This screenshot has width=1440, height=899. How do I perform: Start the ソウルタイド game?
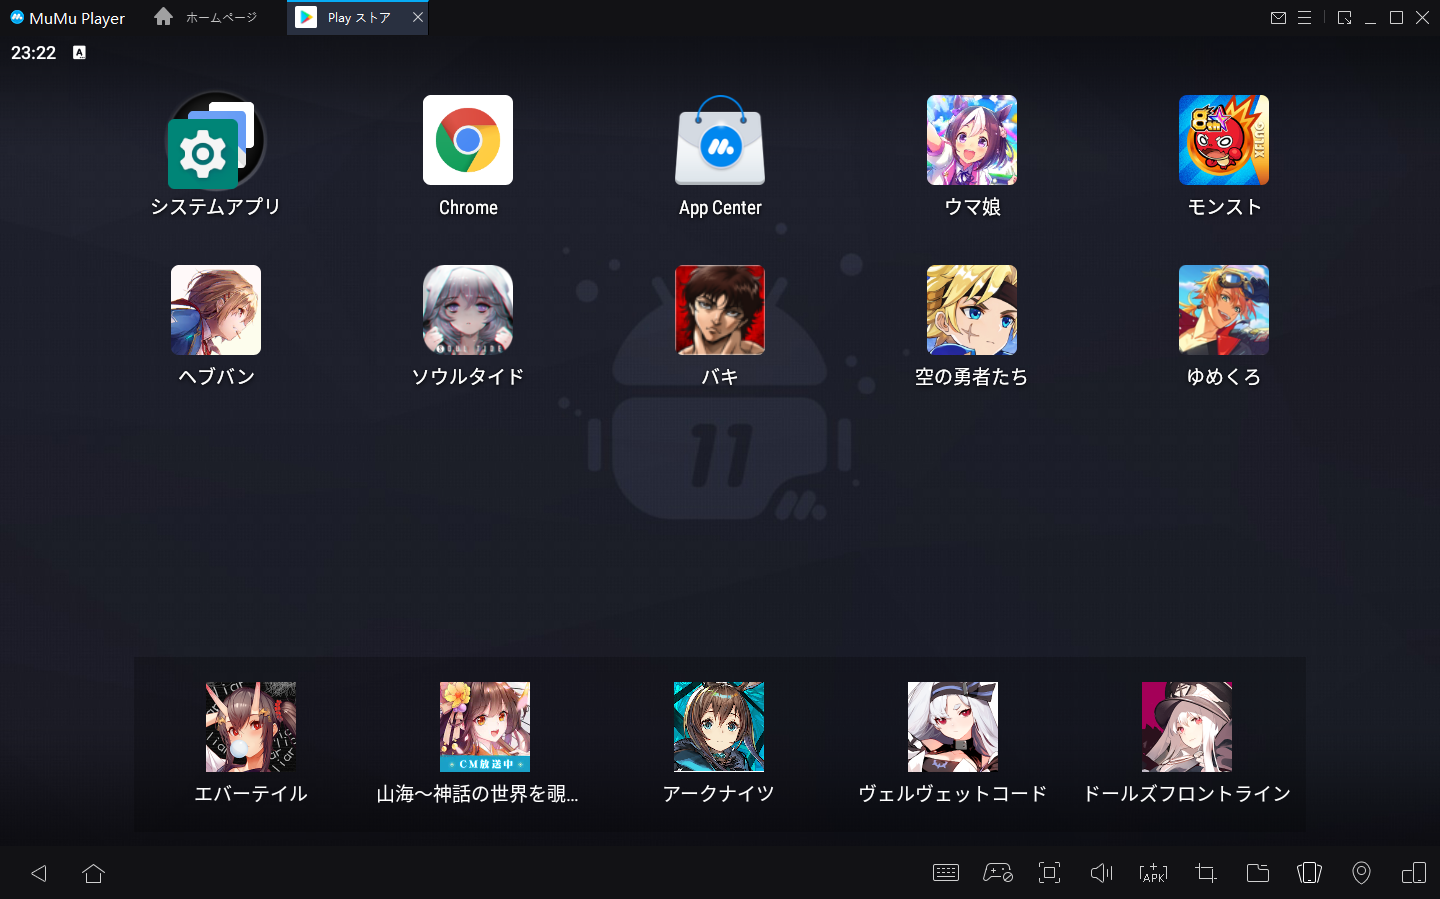[468, 310]
